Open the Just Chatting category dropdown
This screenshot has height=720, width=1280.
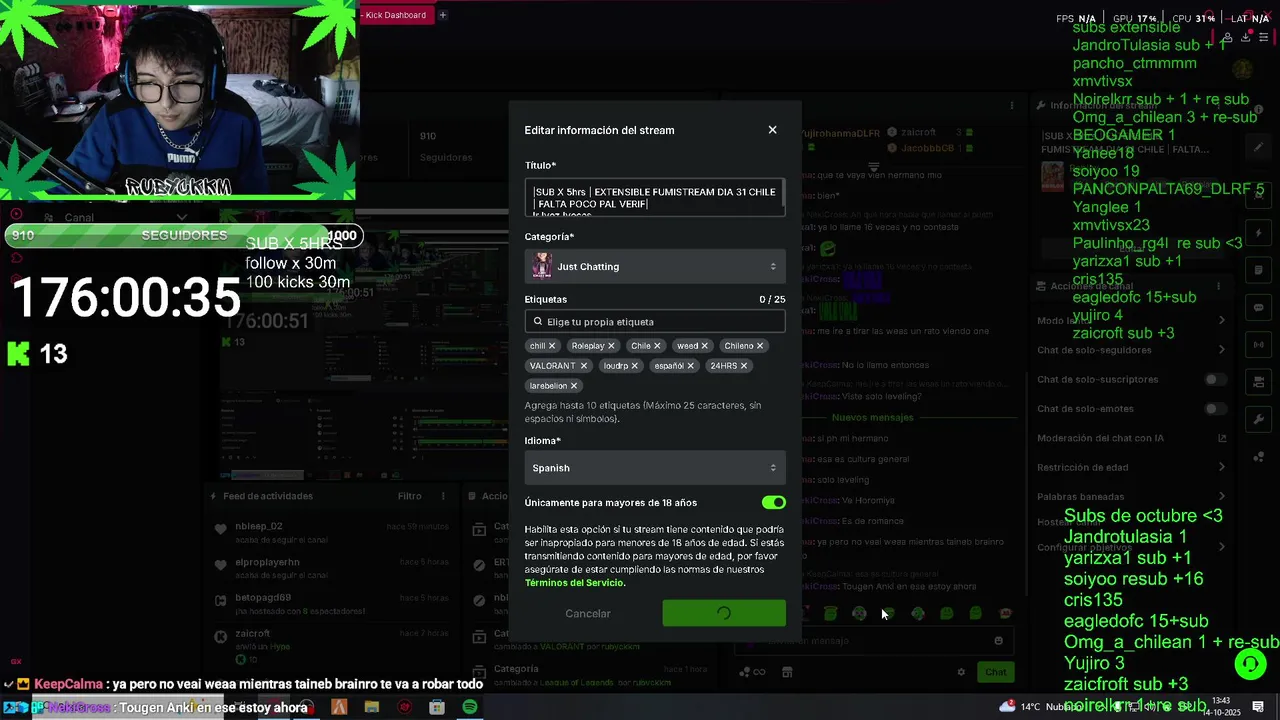click(655, 266)
